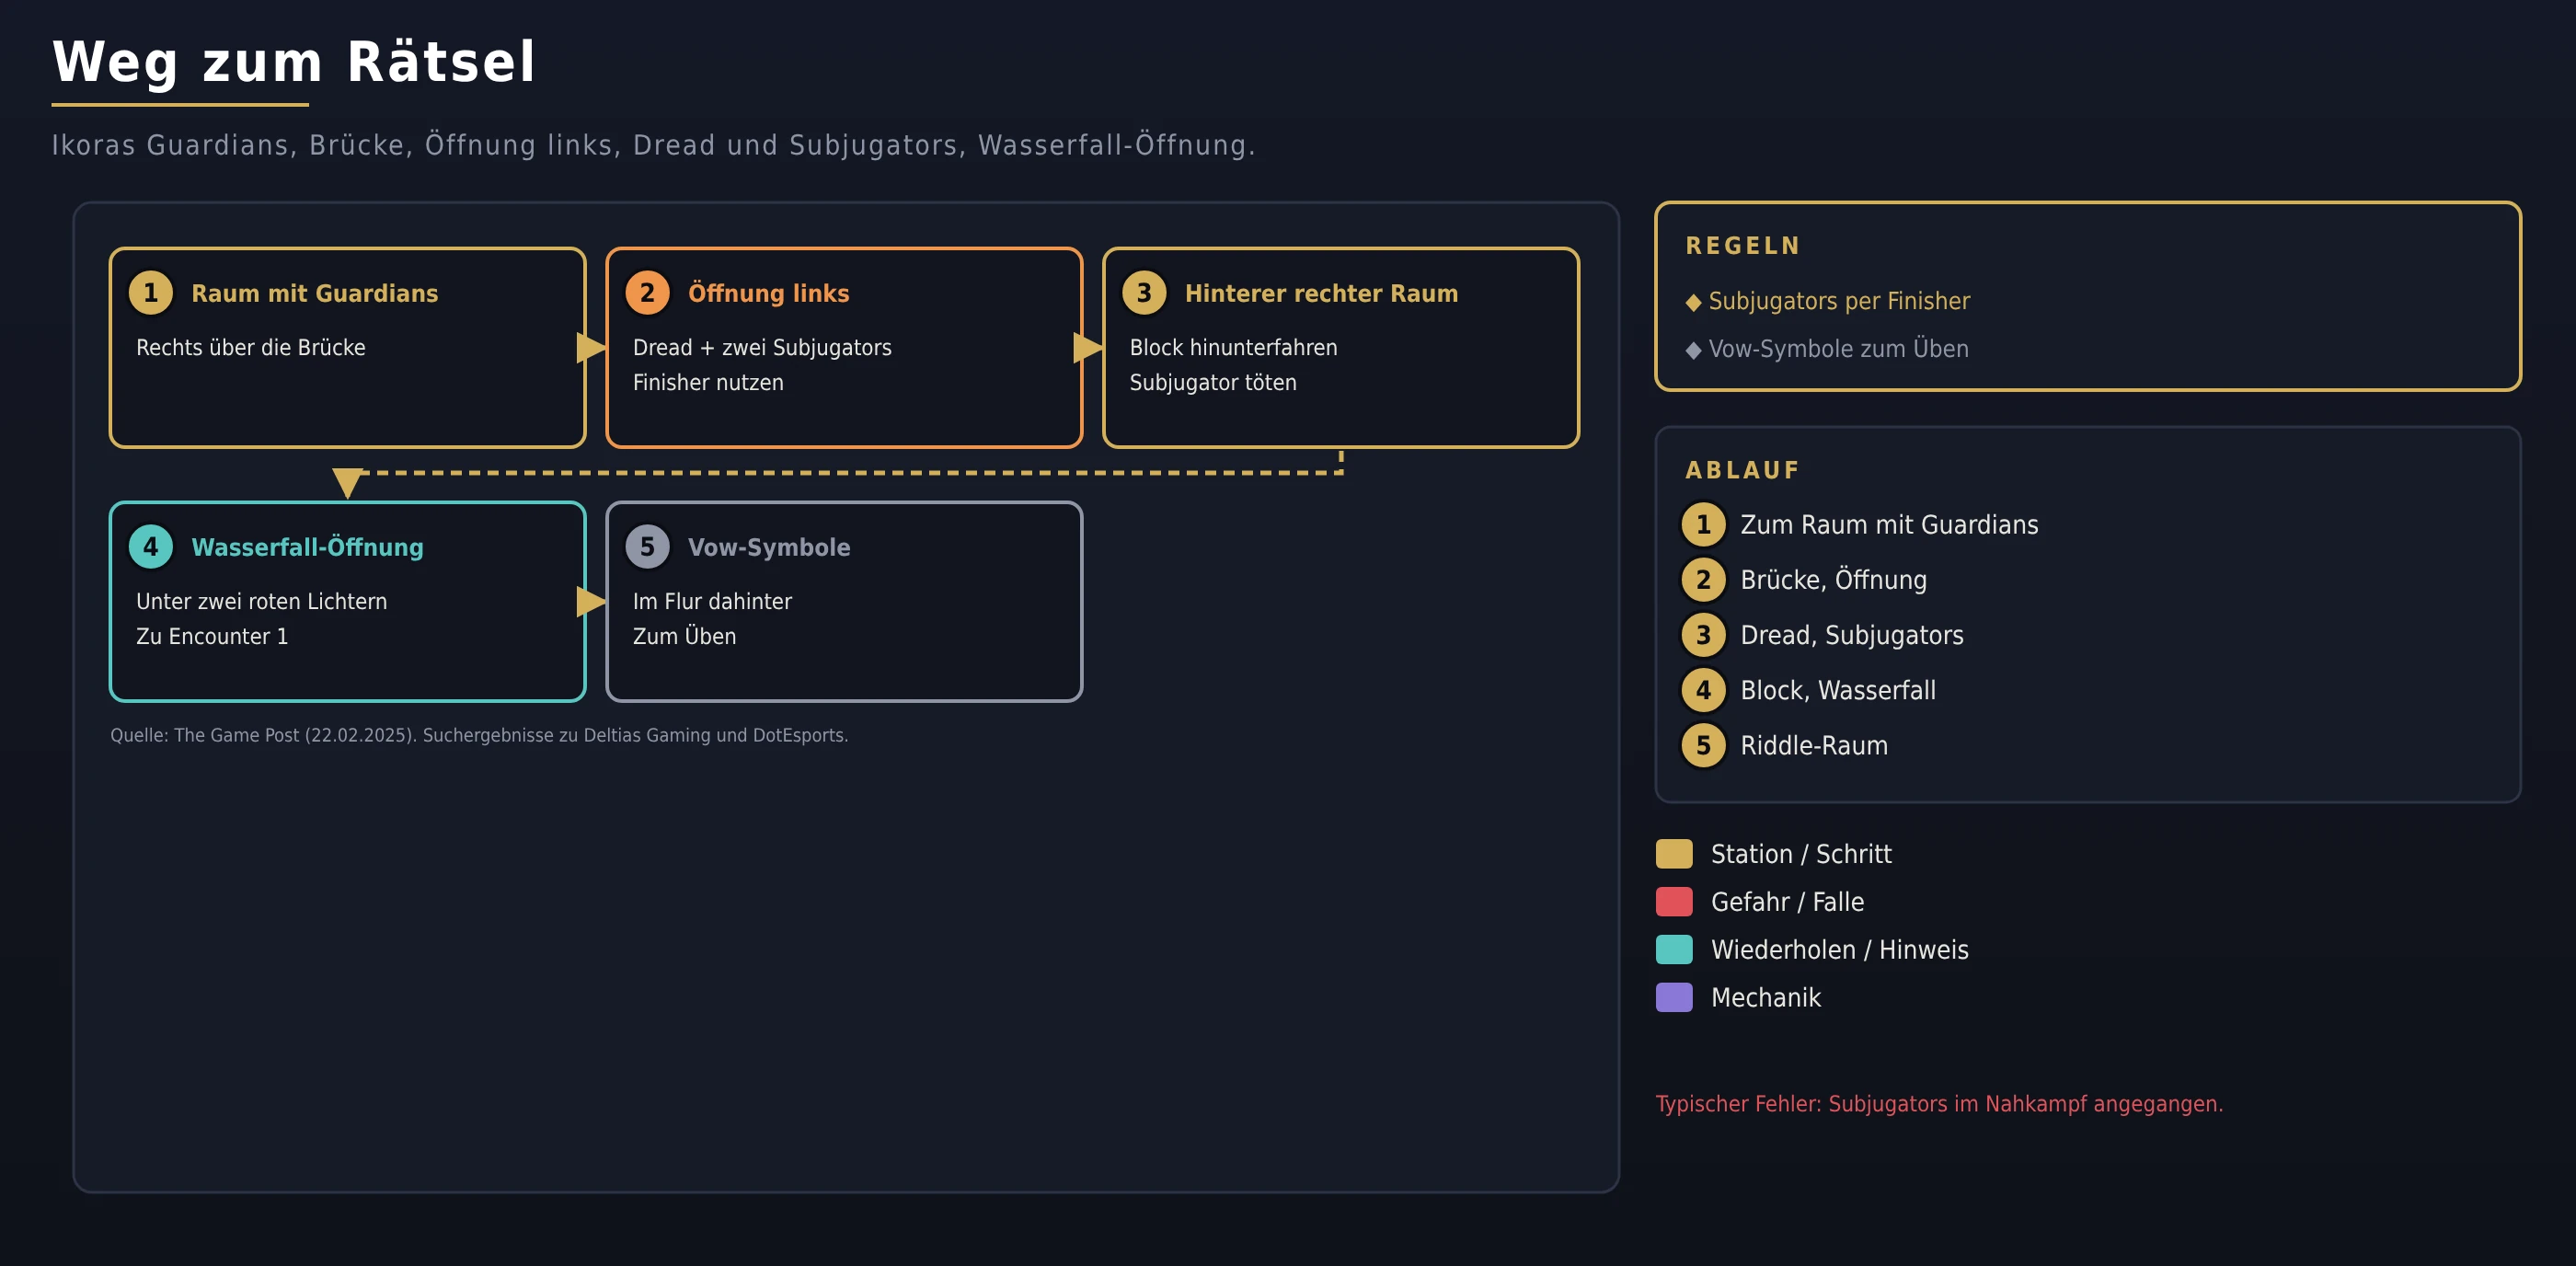Open the Hinterer rechter Raum card title
The width and height of the screenshot is (2576, 1266).
(1321, 293)
